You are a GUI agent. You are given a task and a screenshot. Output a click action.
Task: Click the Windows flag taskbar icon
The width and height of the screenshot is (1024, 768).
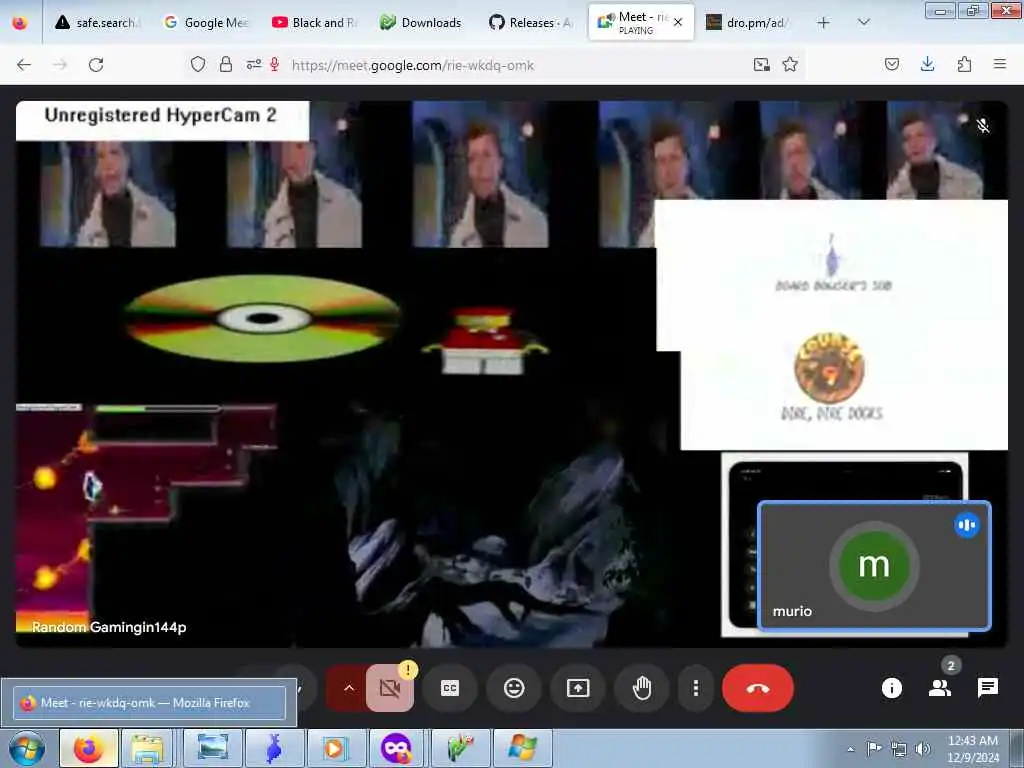[522, 748]
